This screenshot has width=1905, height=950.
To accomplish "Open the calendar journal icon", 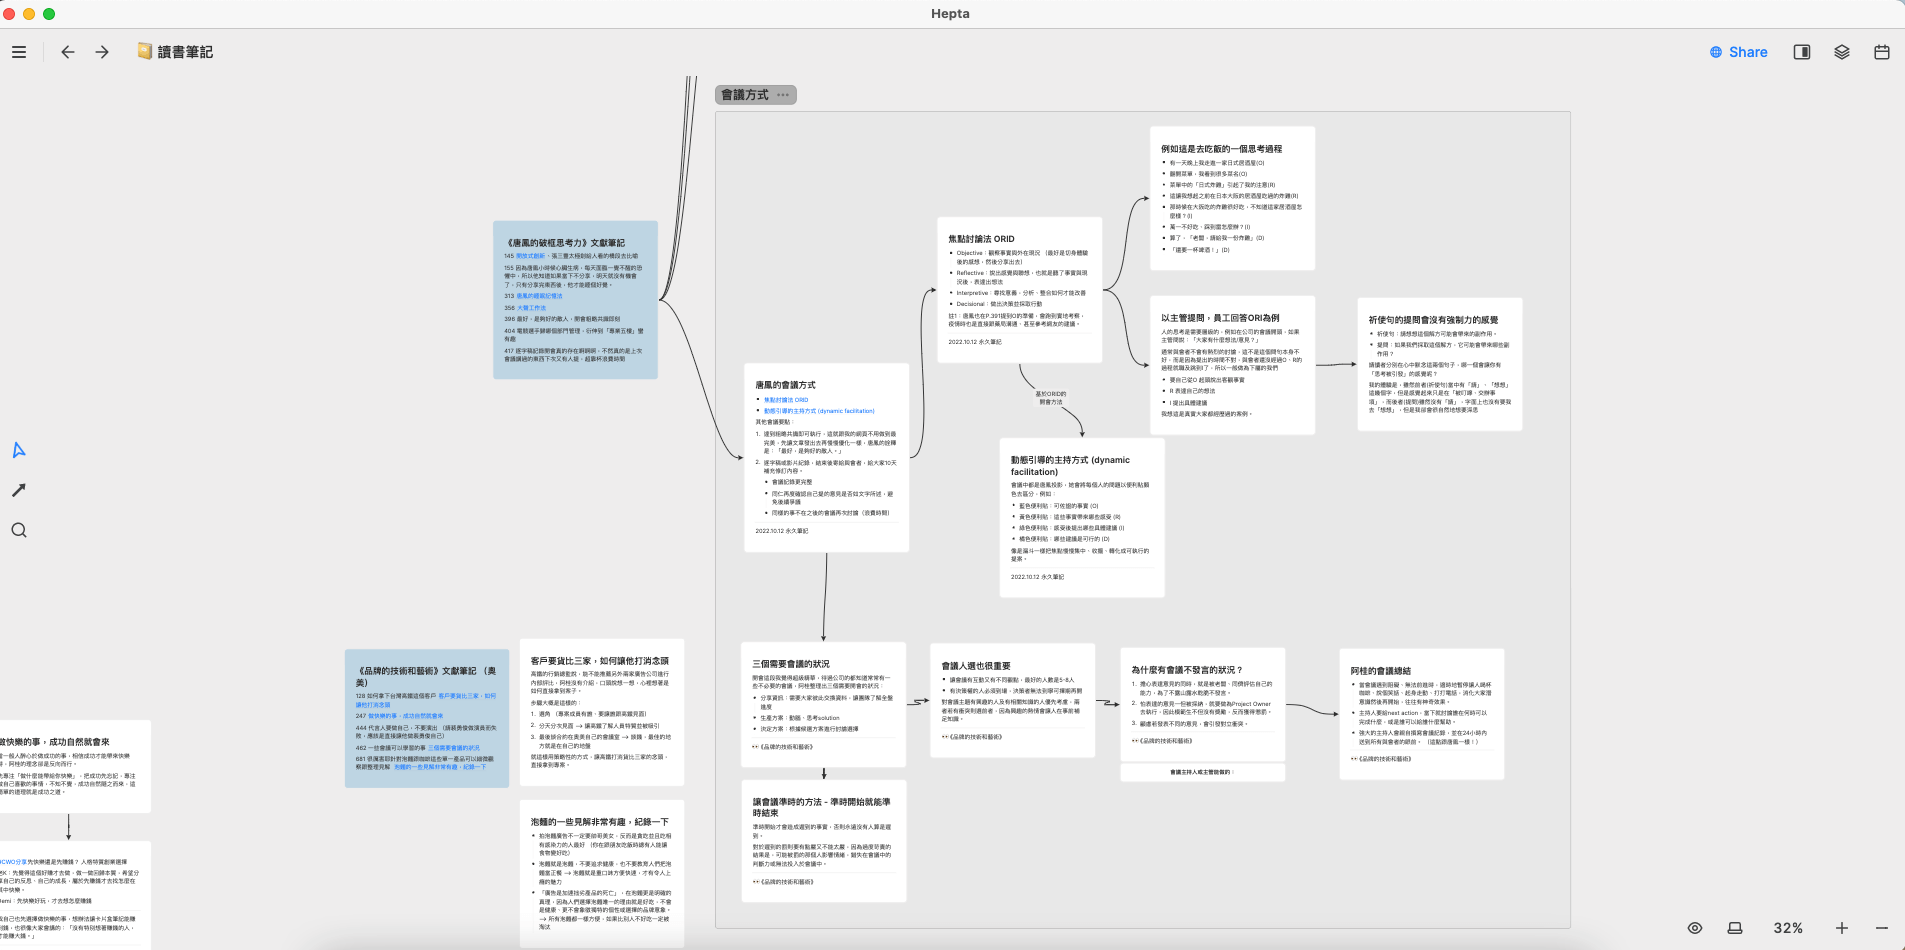I will pos(1881,52).
